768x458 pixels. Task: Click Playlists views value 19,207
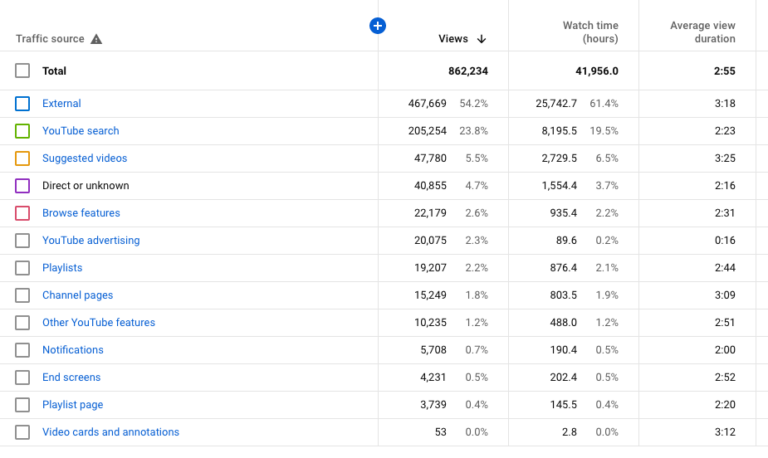pos(430,268)
